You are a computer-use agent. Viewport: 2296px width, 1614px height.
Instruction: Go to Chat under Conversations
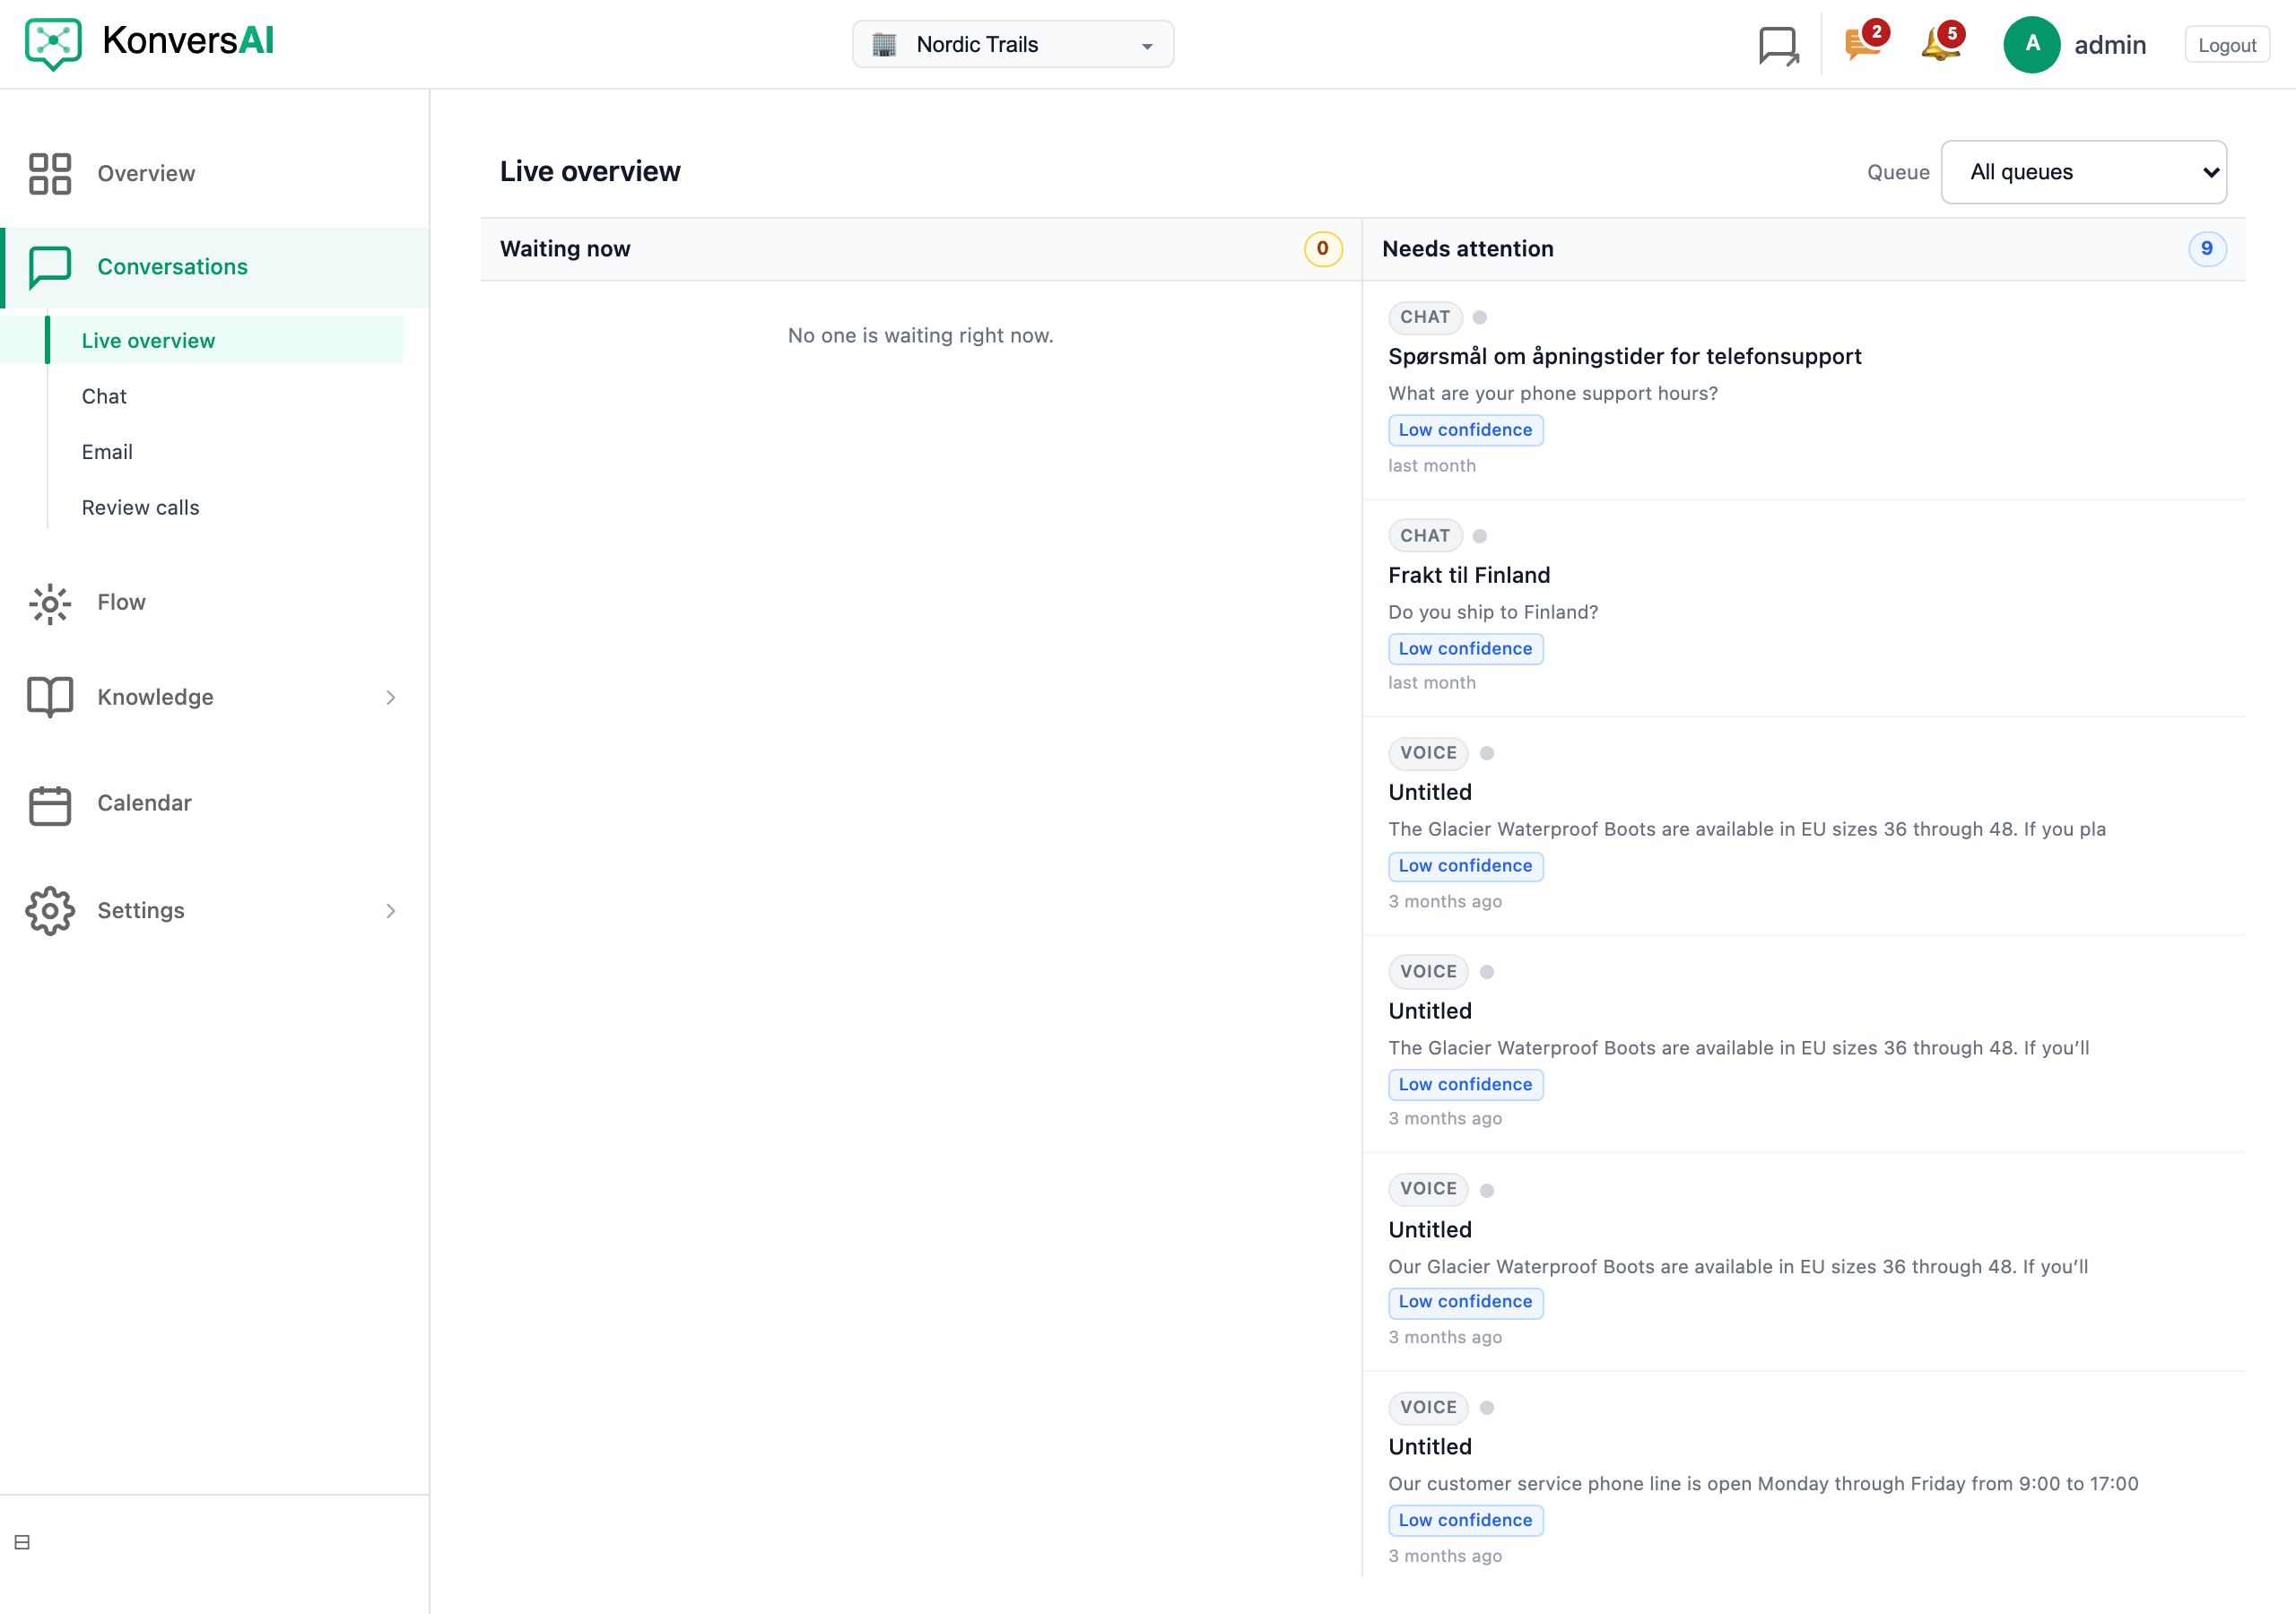104,396
